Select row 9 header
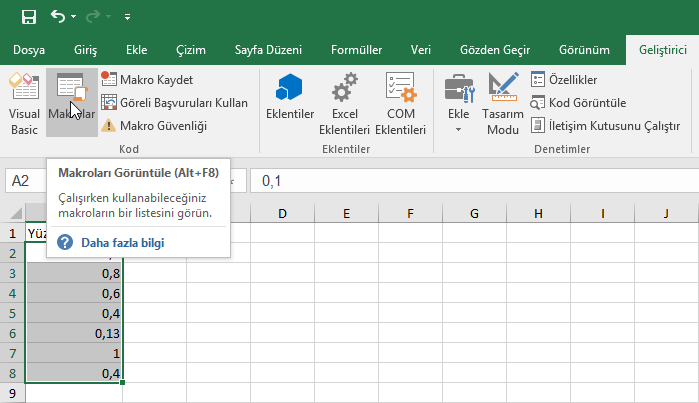Image resolution: width=699 pixels, height=403 pixels. [12, 394]
